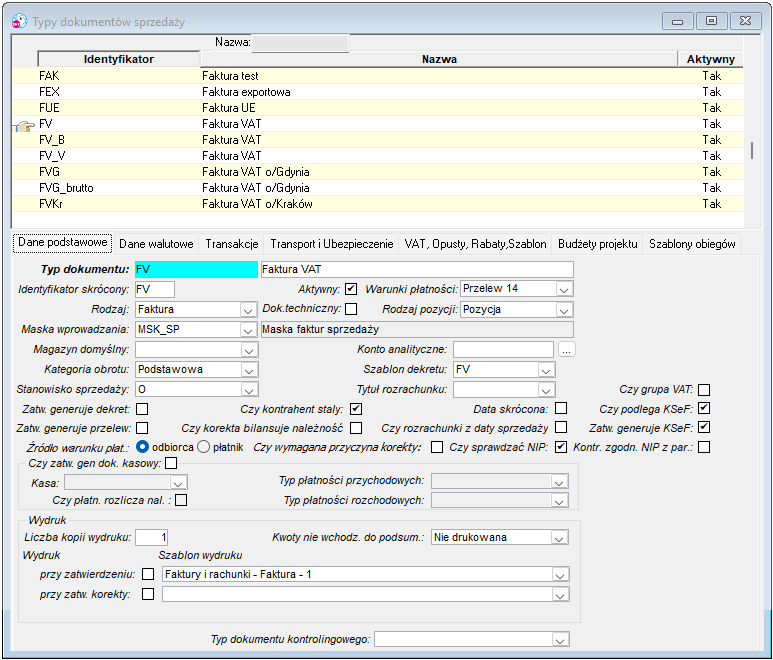Viewport: 773px width, 660px height.
Task: Open the Szablony obiegów tab
Action: click(692, 244)
